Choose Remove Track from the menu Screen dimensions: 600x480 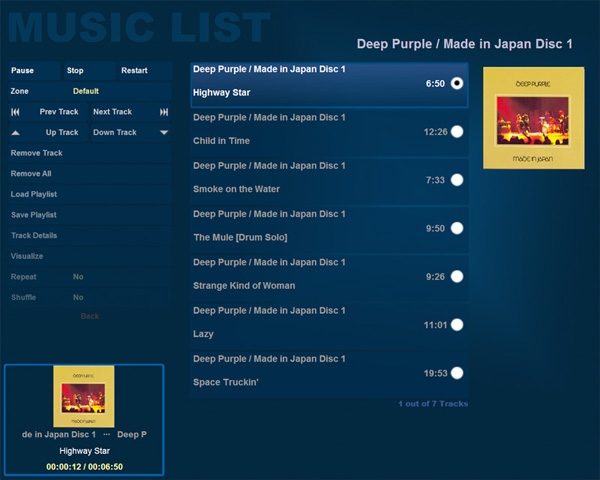tap(90, 153)
